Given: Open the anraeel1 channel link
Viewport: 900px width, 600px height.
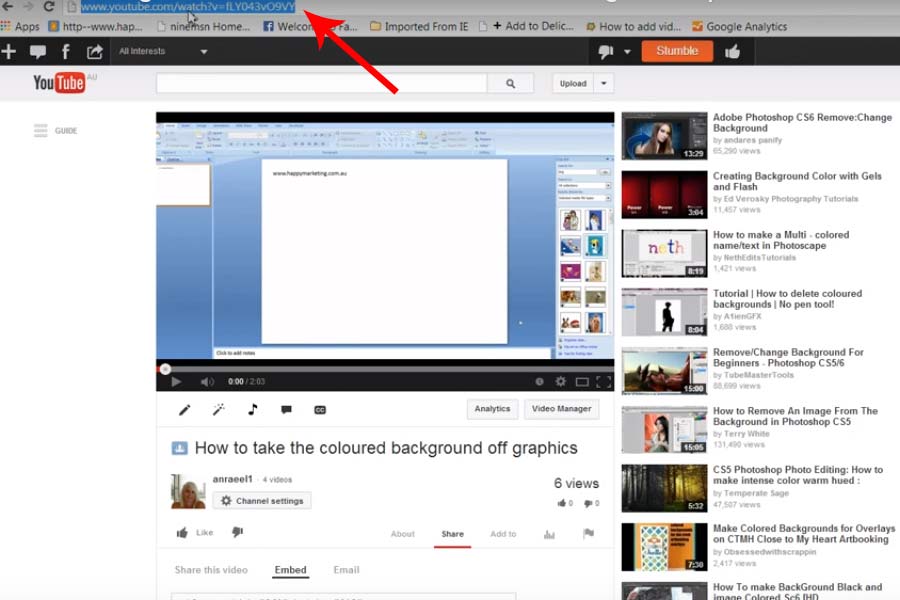Looking at the screenshot, I should point(232,479).
